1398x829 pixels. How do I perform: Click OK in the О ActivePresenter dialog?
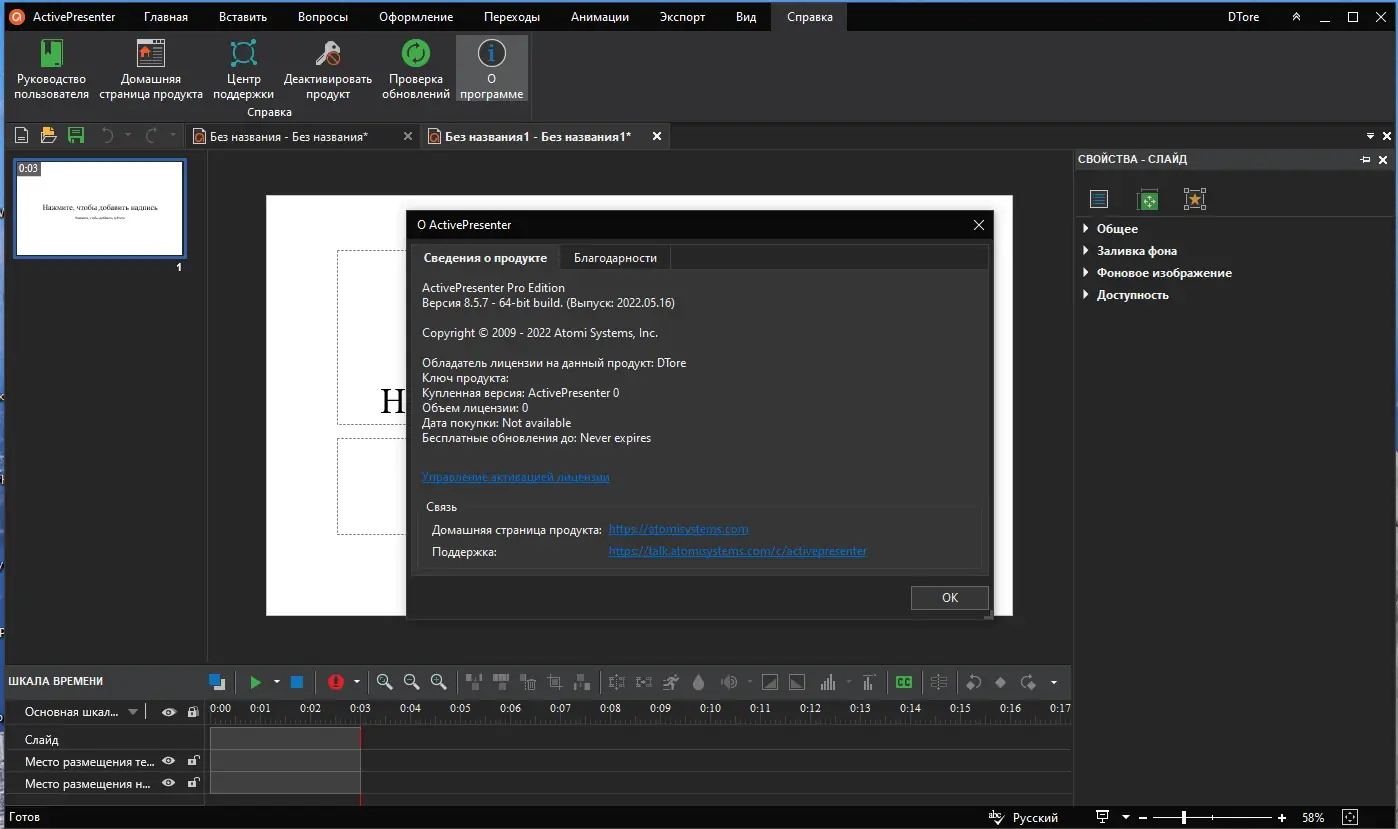click(x=948, y=597)
